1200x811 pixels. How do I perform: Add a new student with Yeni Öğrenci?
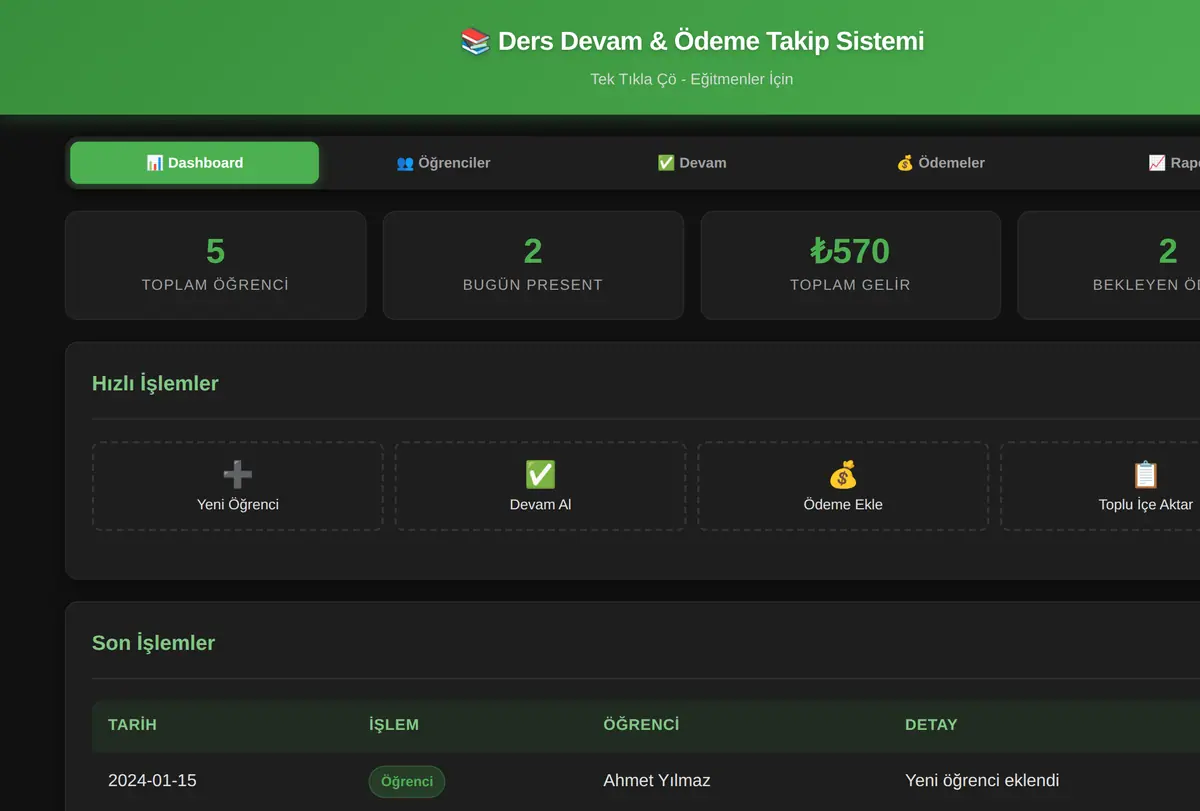[238, 486]
